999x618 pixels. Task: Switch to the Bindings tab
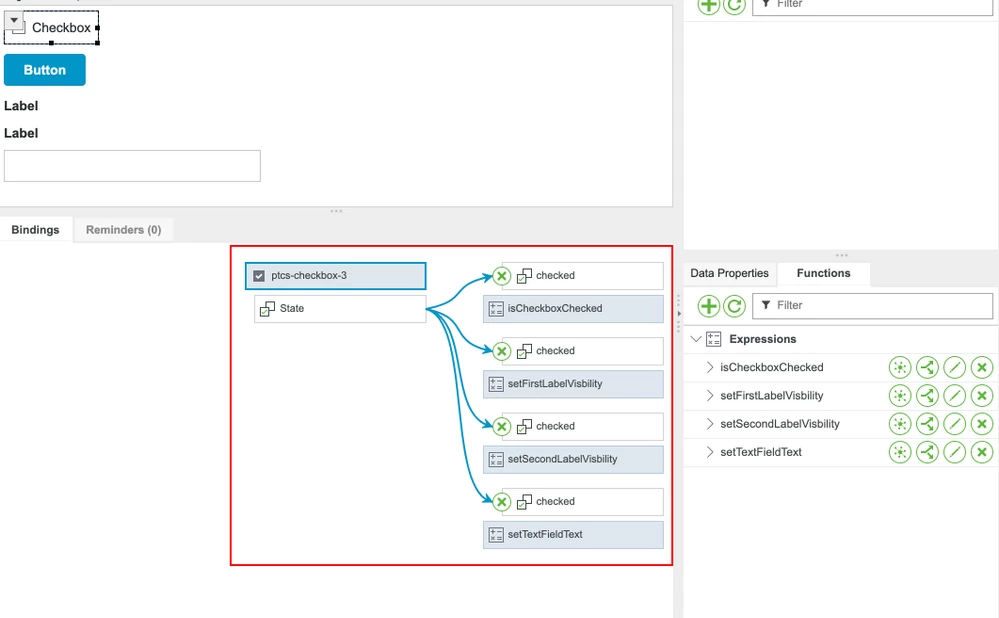pyautogui.click(x=35, y=230)
